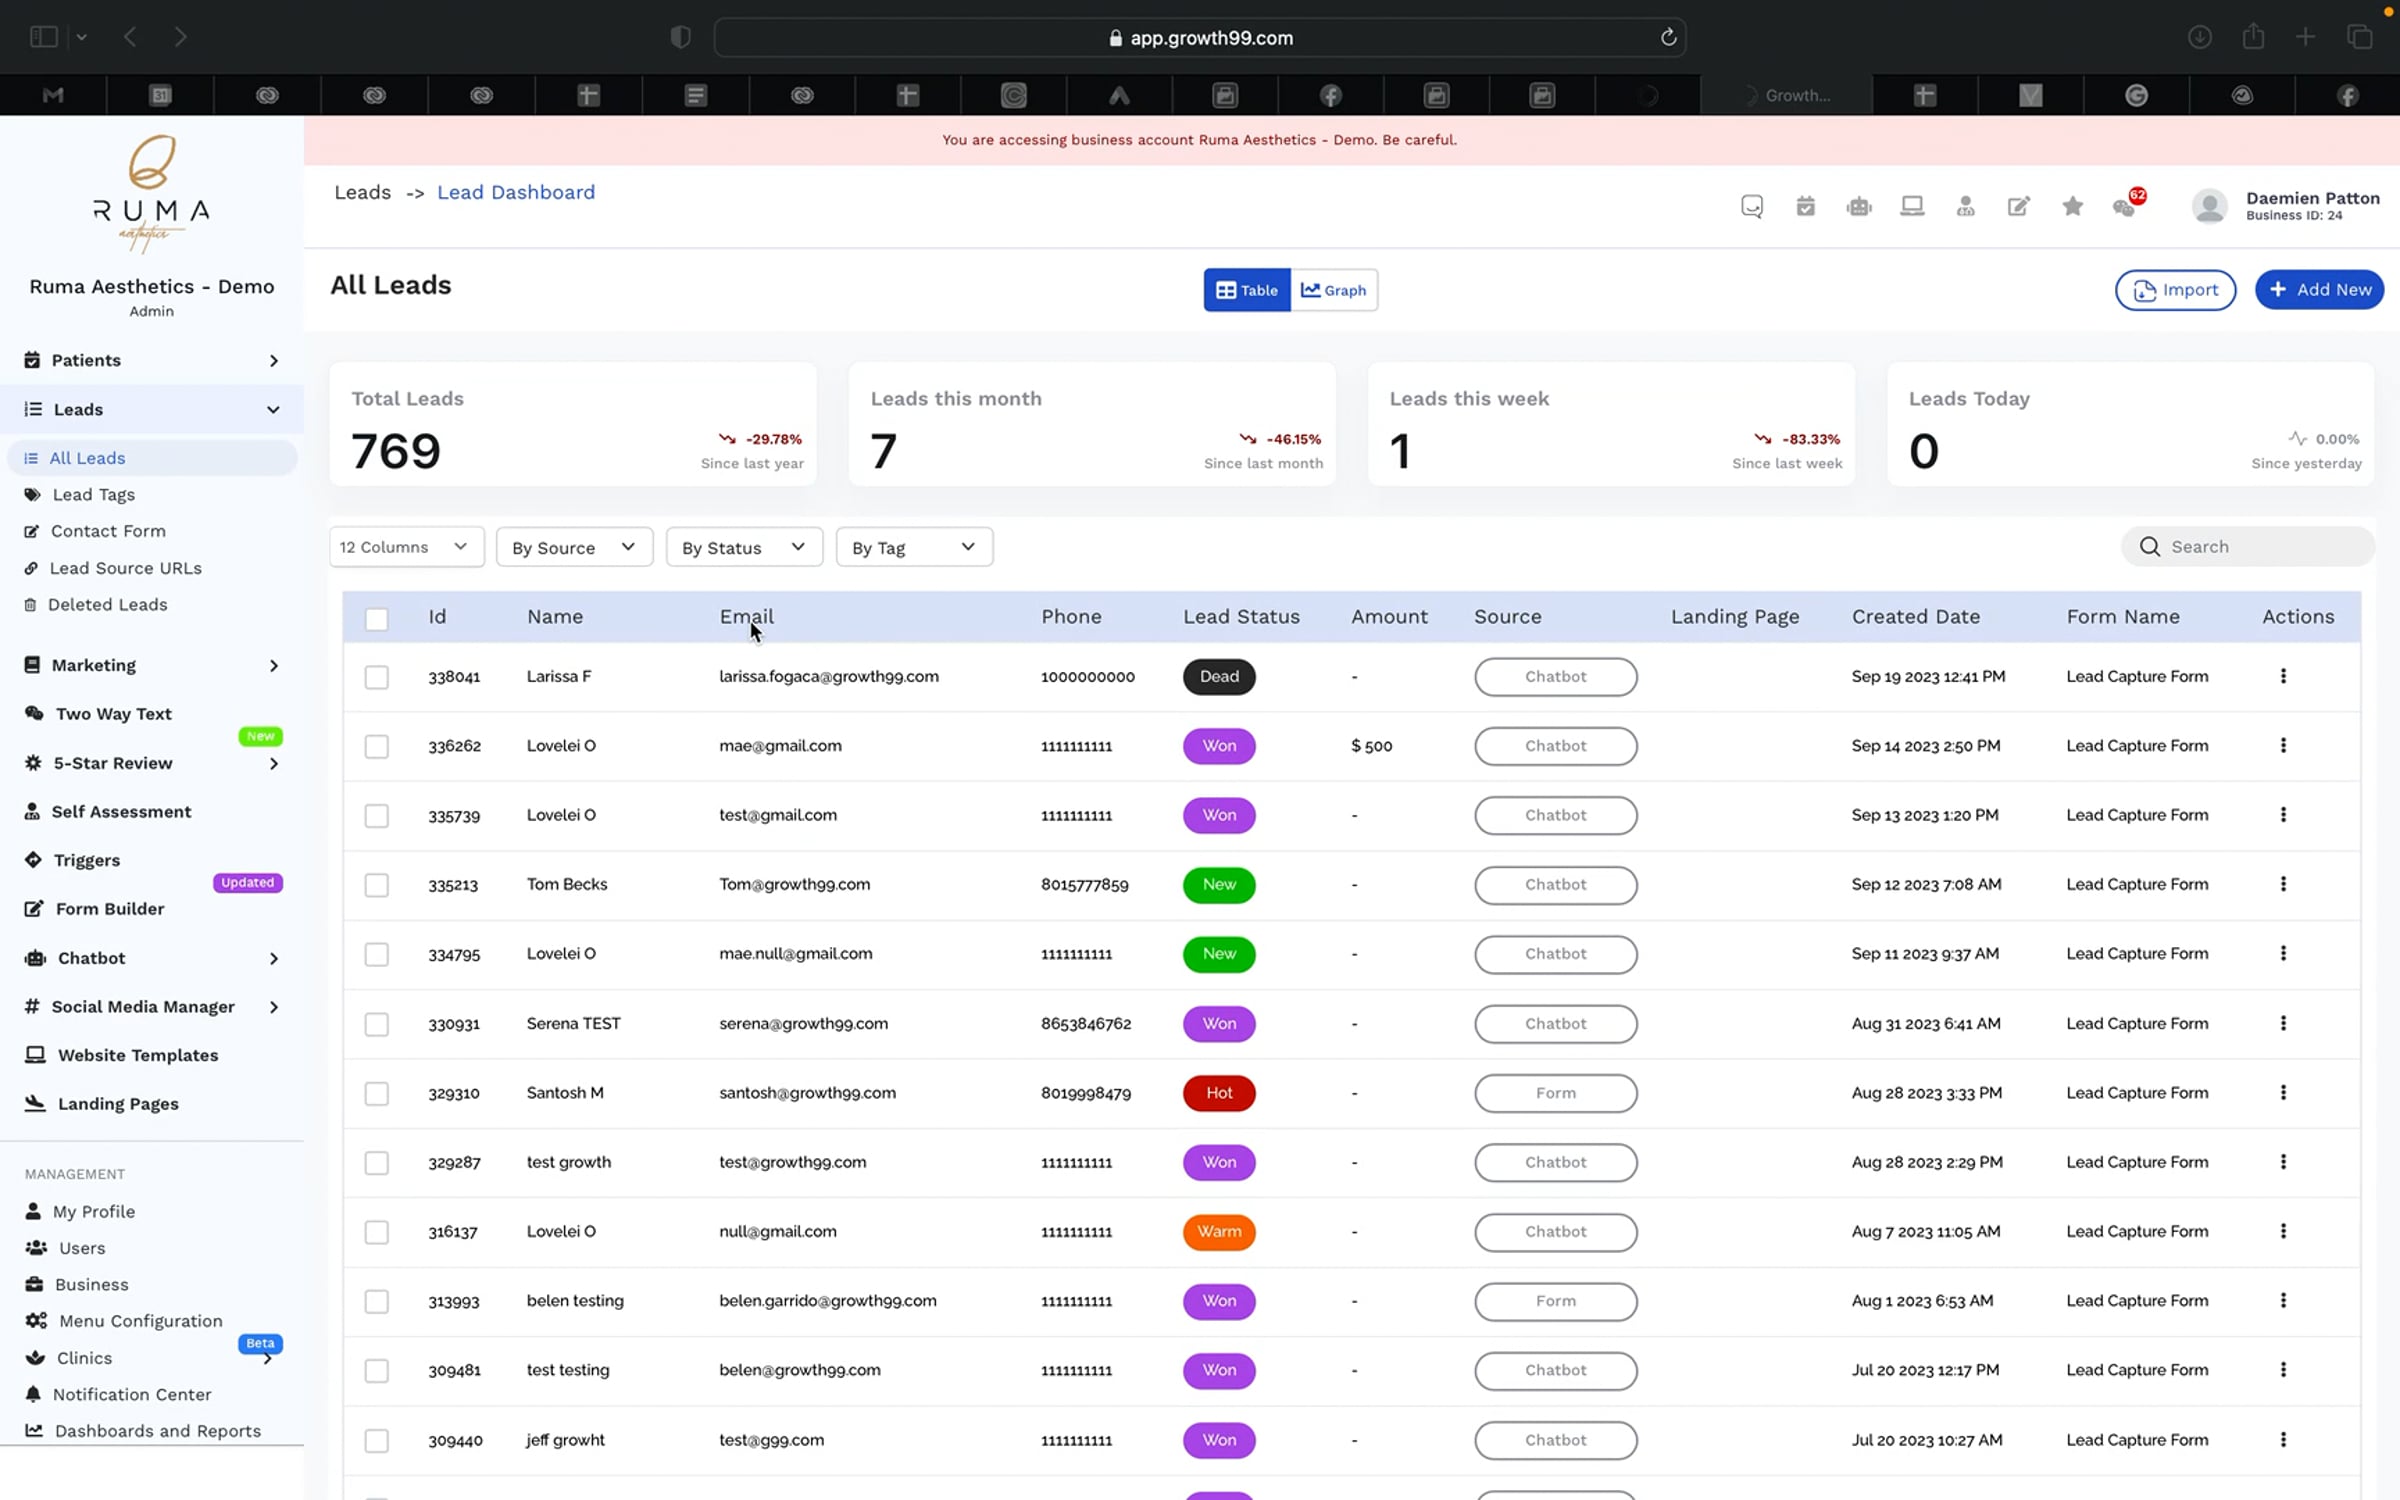The height and width of the screenshot is (1500, 2400).
Task: Select checkbox for lead 334795
Action: pyautogui.click(x=377, y=955)
